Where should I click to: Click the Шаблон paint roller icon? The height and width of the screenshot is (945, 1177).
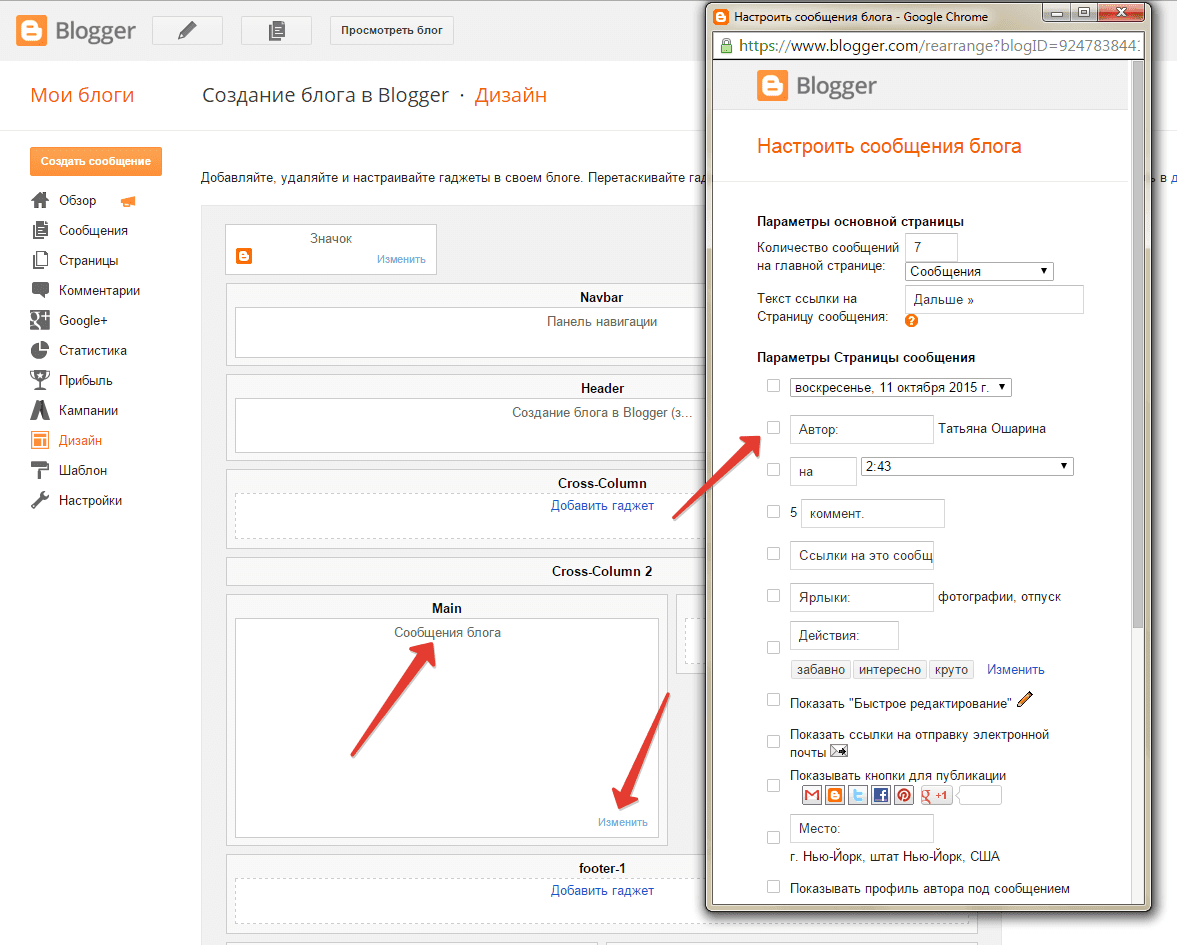click(x=40, y=471)
